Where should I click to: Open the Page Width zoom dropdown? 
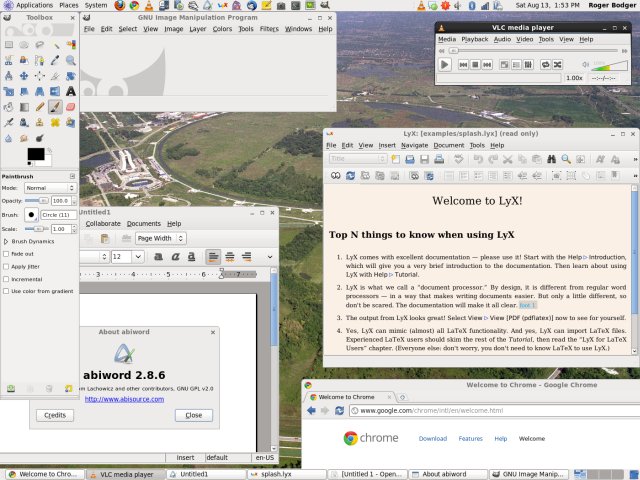click(161, 238)
